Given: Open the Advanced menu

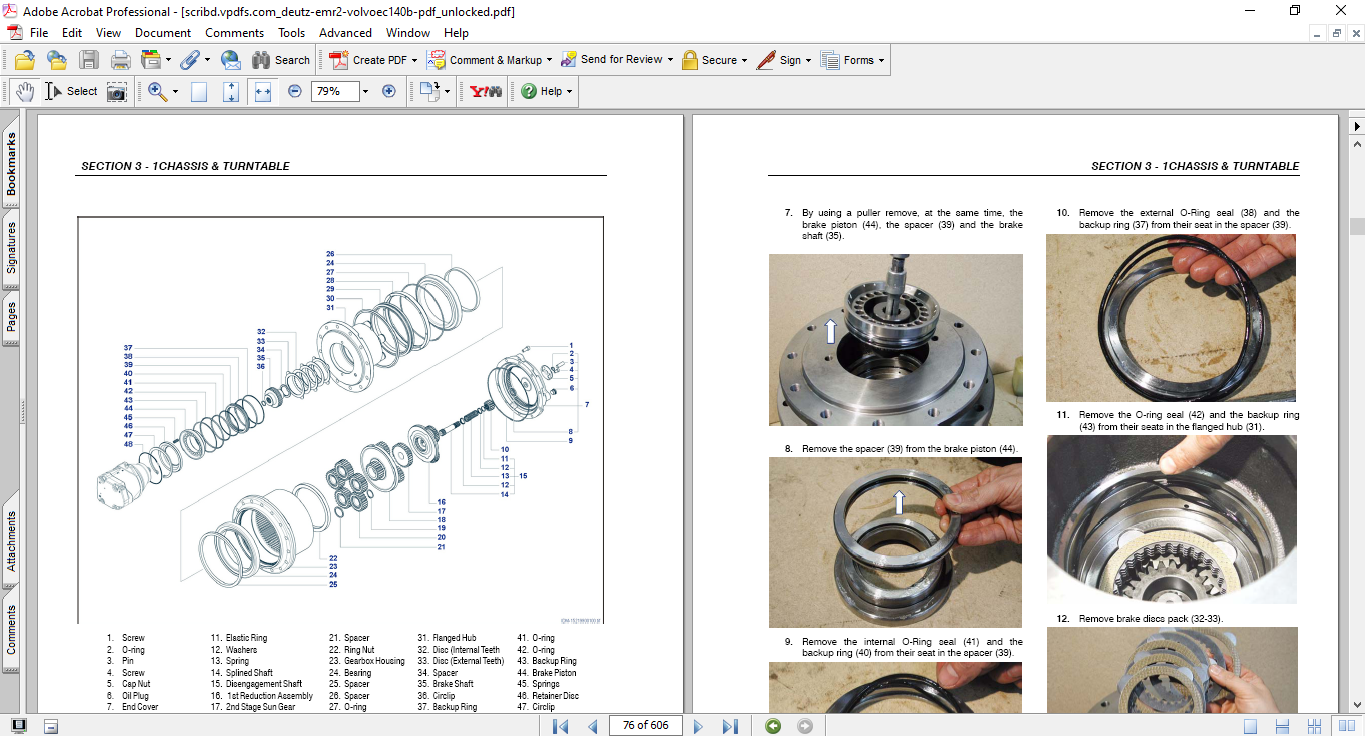Looking at the screenshot, I should [346, 33].
